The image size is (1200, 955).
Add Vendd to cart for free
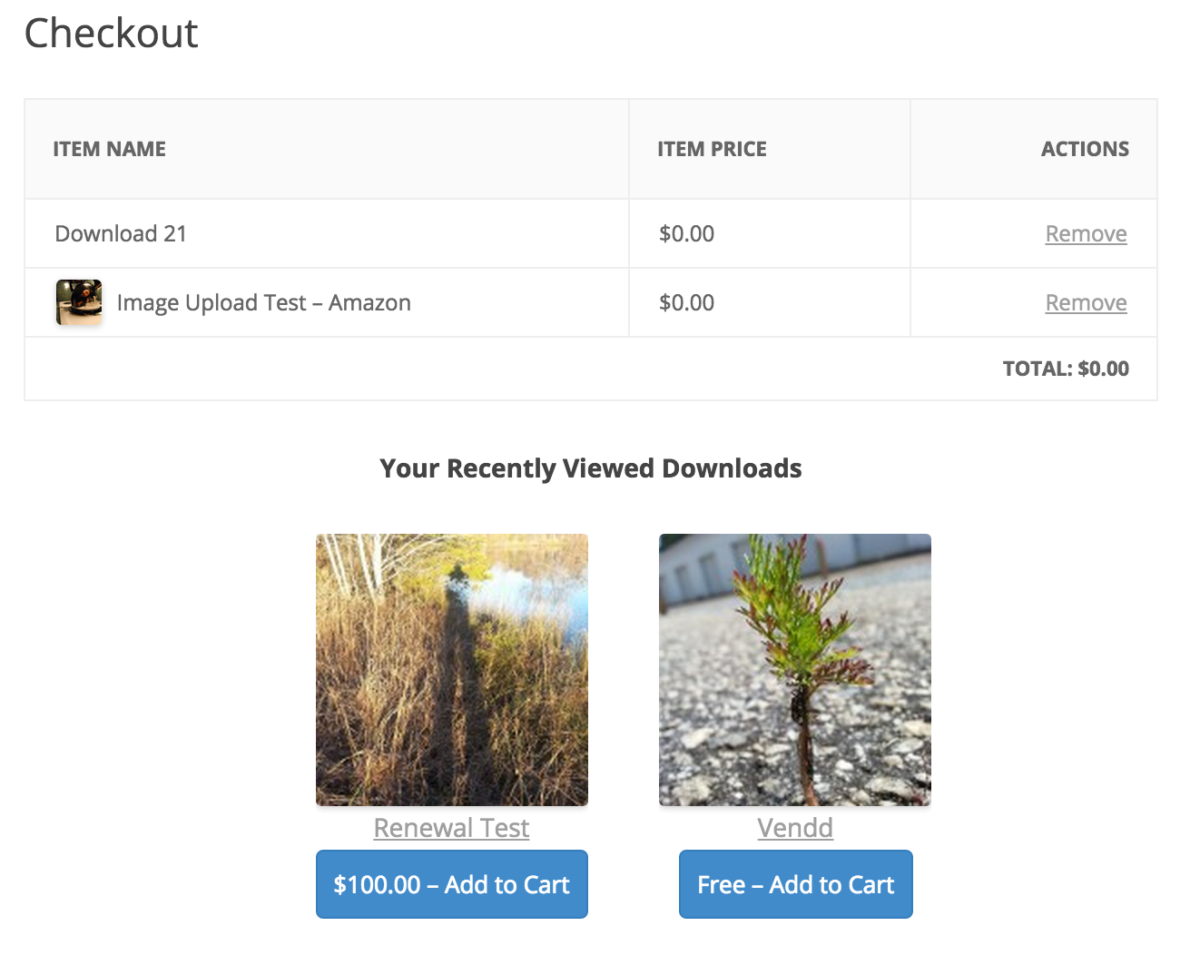click(x=795, y=884)
